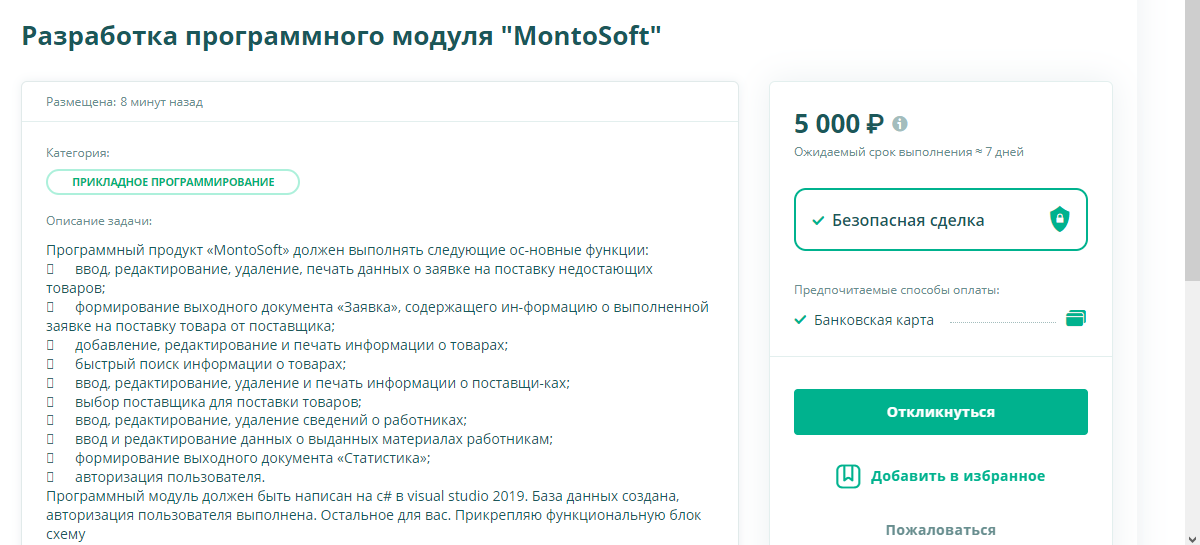Click the green shield lock icon
The image size is (1200, 545).
1060,220
